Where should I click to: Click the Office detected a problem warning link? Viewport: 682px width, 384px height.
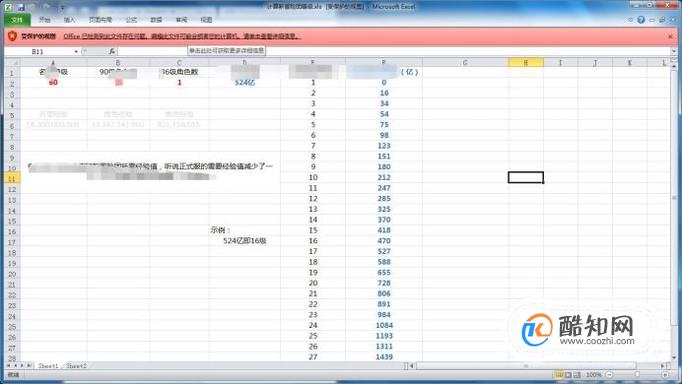182,37
